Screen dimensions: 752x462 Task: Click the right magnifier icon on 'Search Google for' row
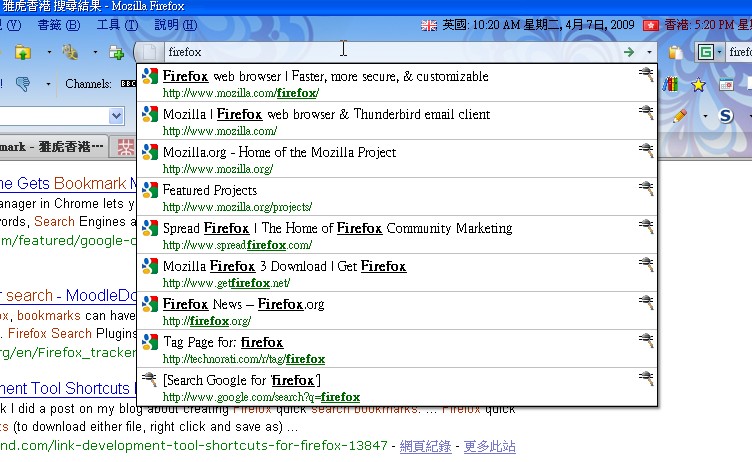pyautogui.click(x=646, y=378)
